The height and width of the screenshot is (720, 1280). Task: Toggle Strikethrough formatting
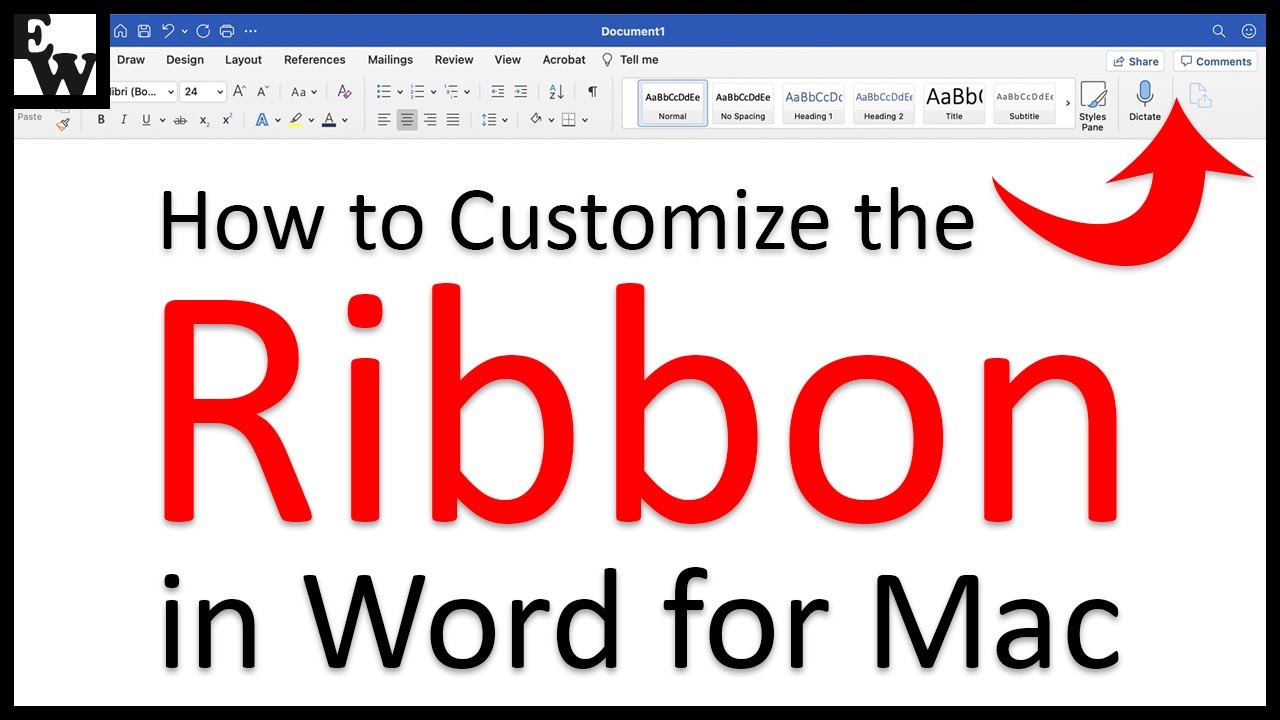pos(180,120)
